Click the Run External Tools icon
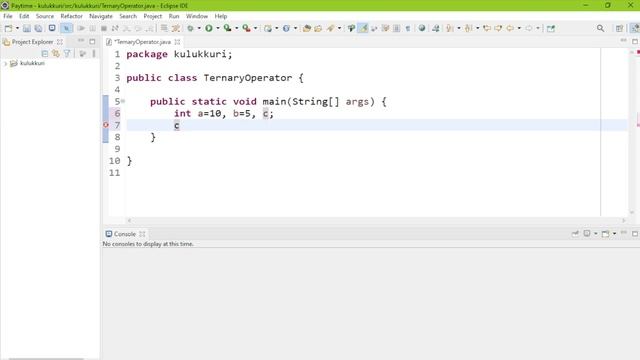Screen dimensions: 640x360 click(x=246, y=28)
